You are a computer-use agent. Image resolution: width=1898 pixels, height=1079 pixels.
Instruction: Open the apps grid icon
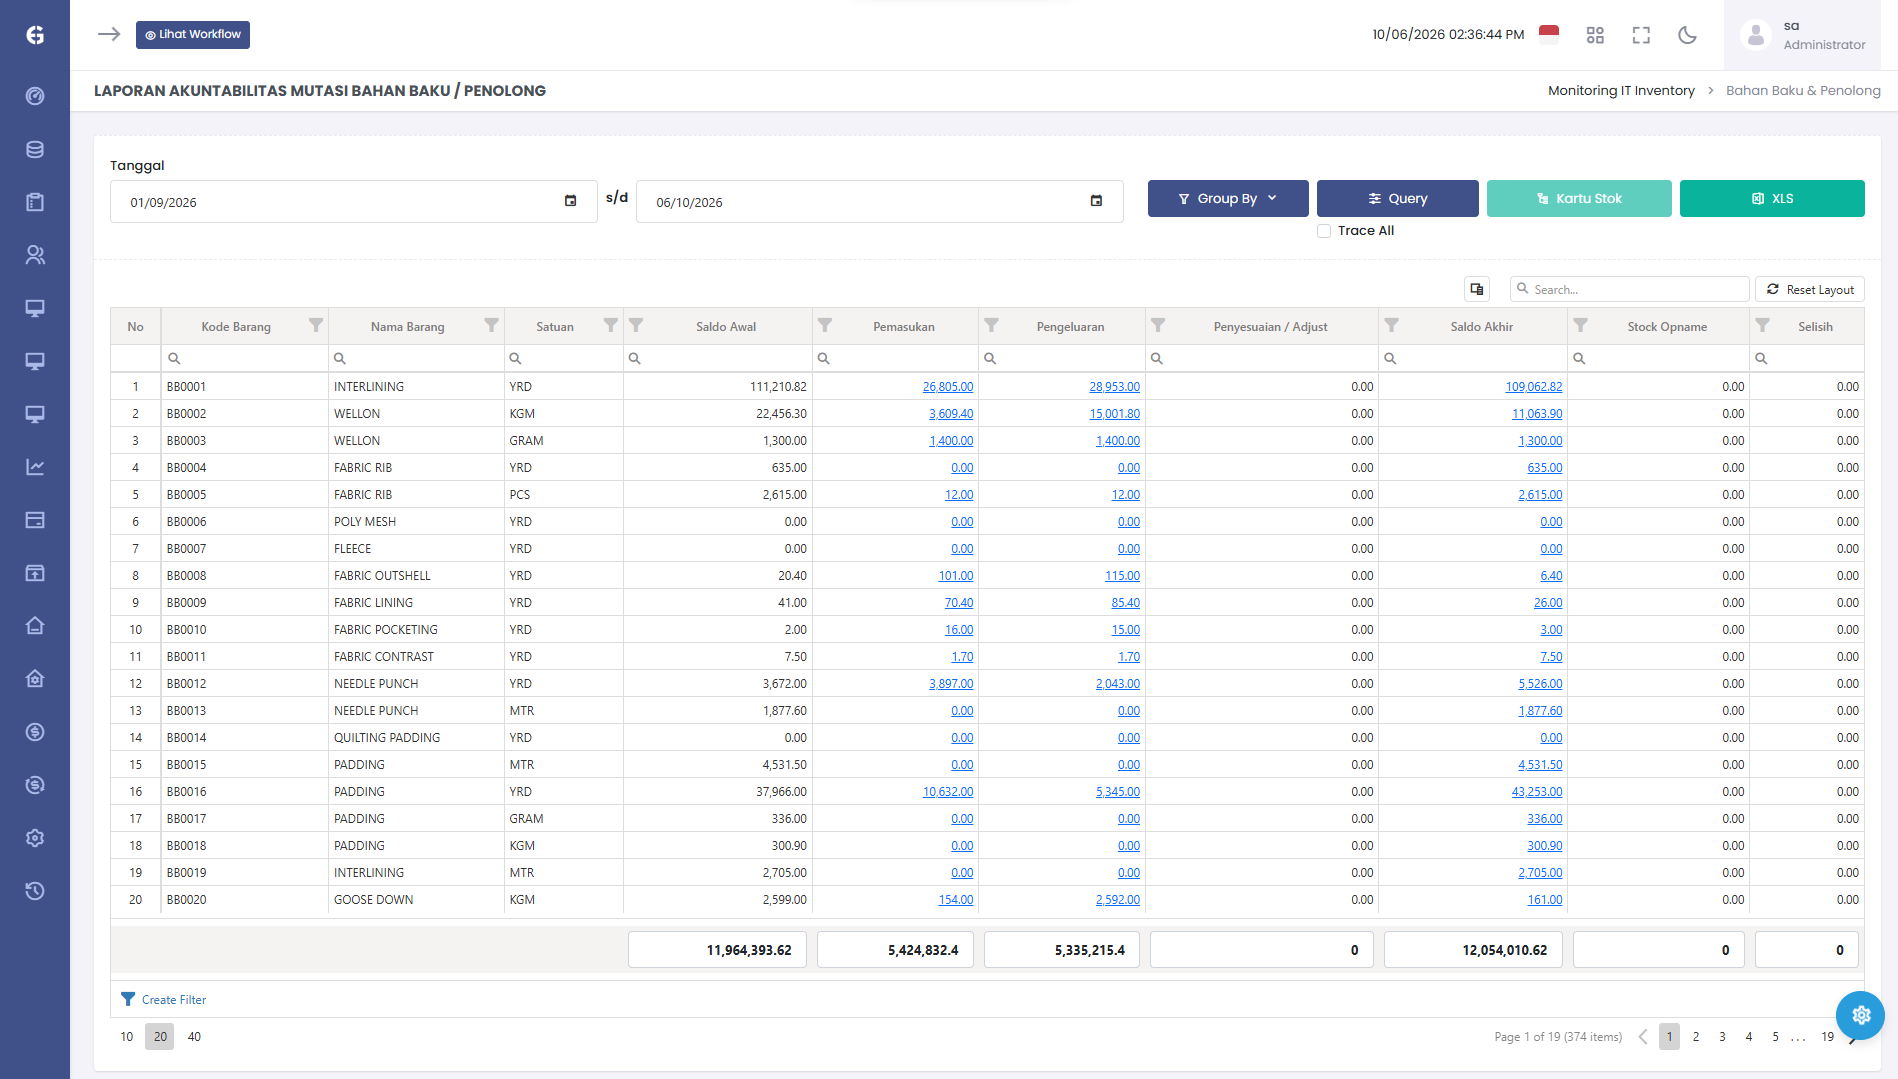pyautogui.click(x=1595, y=35)
